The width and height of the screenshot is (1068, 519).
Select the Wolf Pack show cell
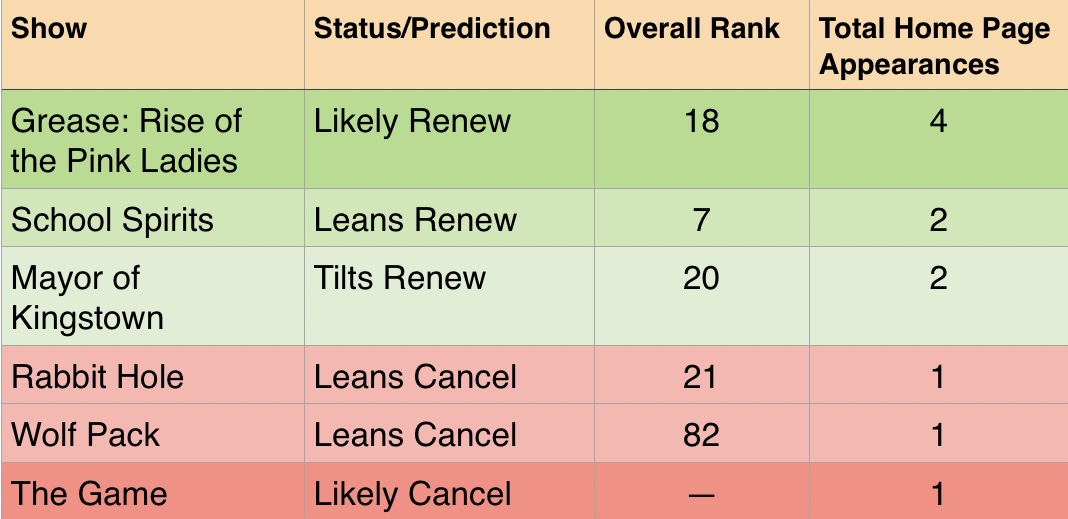tap(153, 433)
